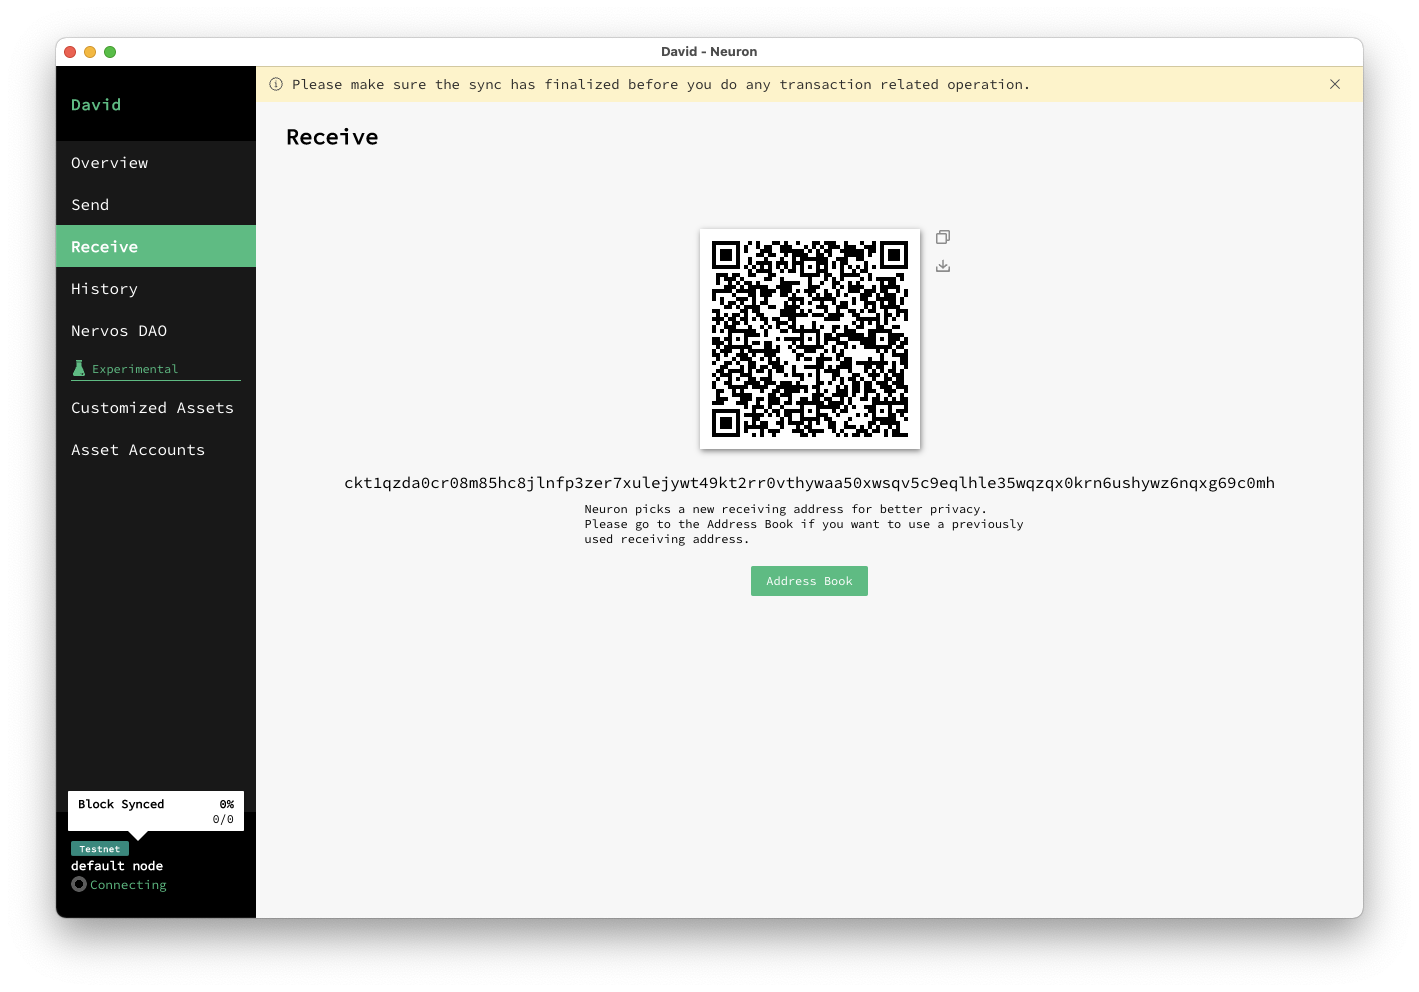Click the Experimental section label
The width and height of the screenshot is (1419, 992).
click(x=135, y=369)
